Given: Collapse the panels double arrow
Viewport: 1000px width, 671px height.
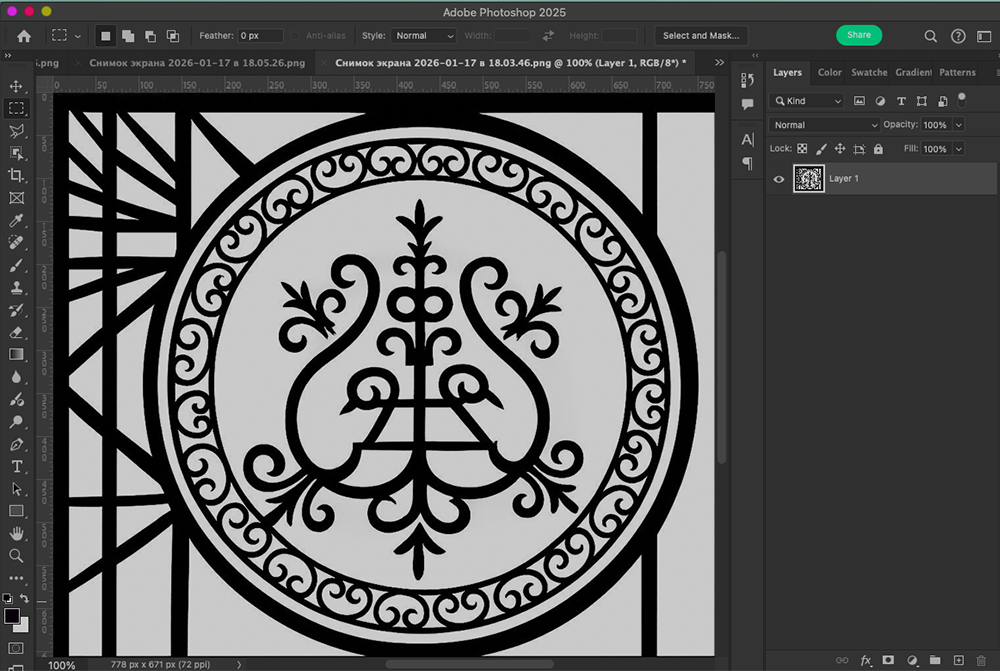Looking at the screenshot, I should click(755, 55).
